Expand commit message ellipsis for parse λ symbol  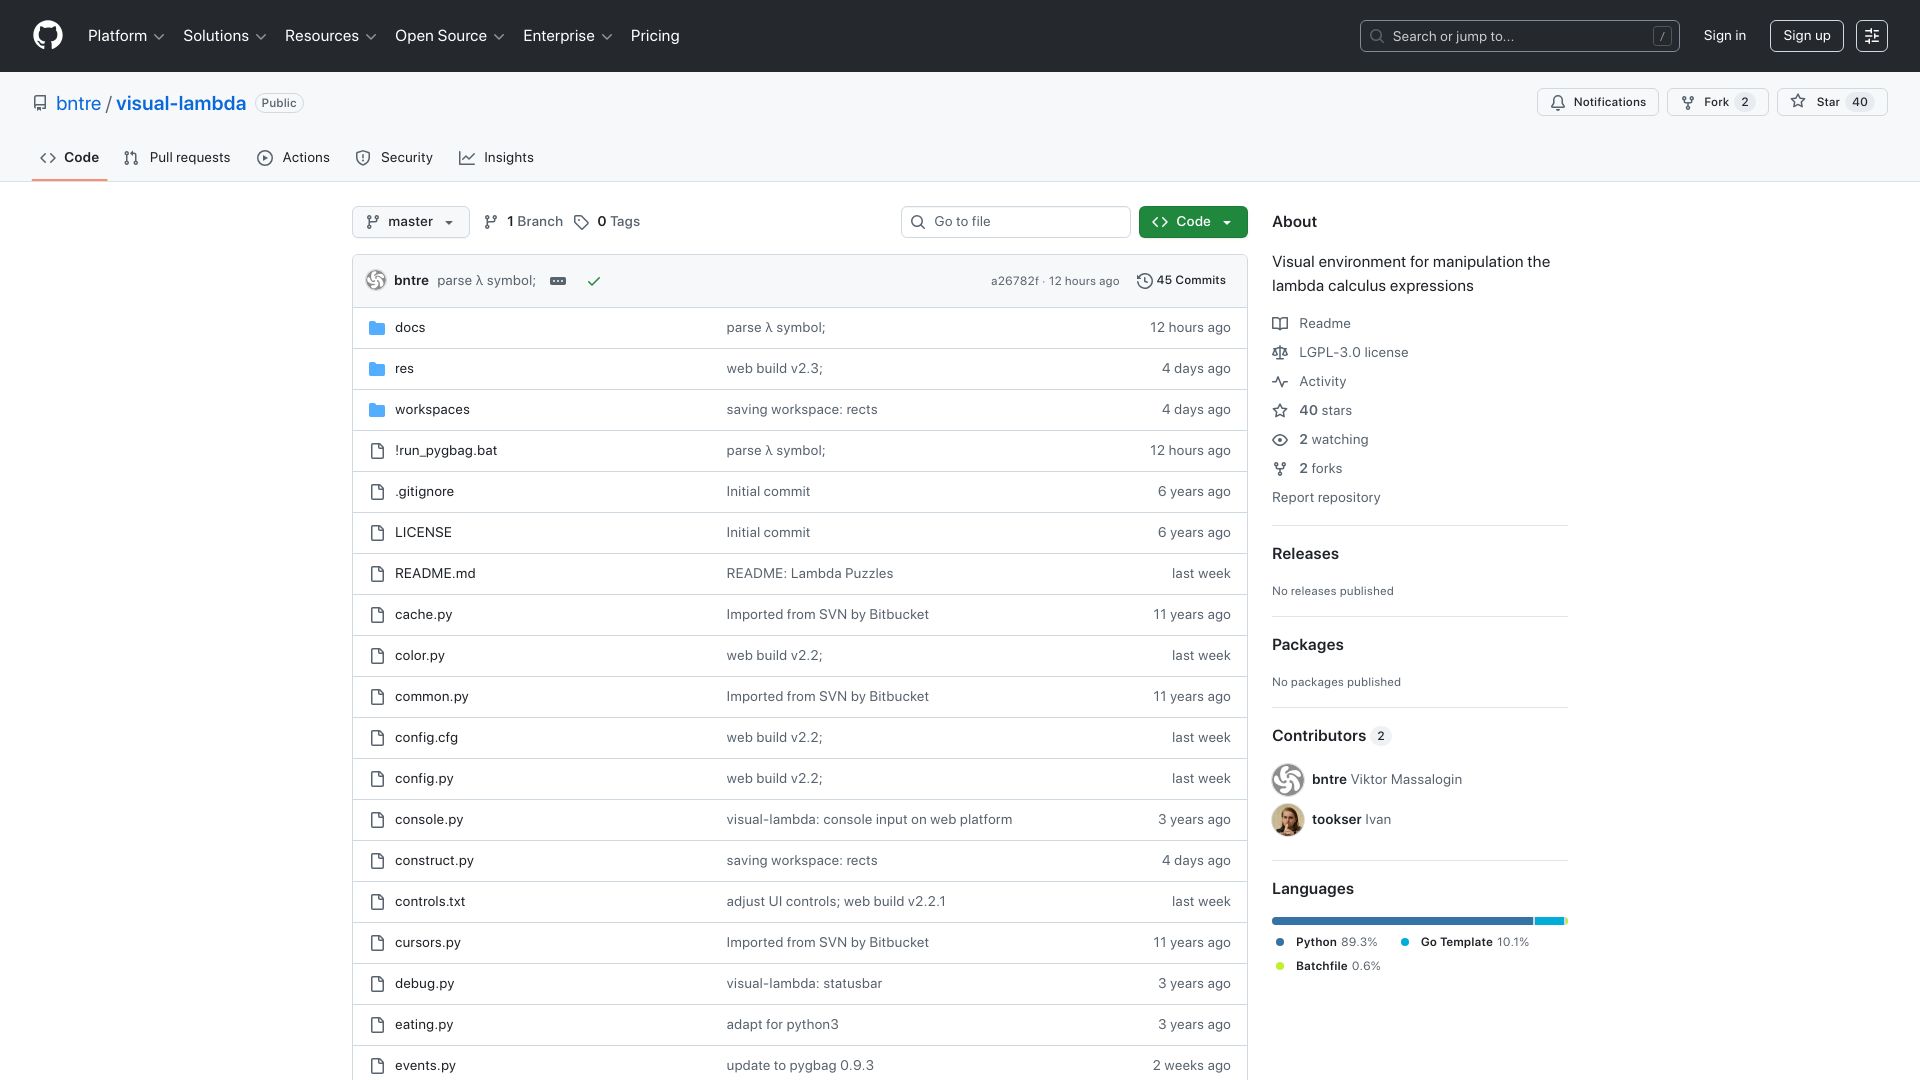coord(558,281)
